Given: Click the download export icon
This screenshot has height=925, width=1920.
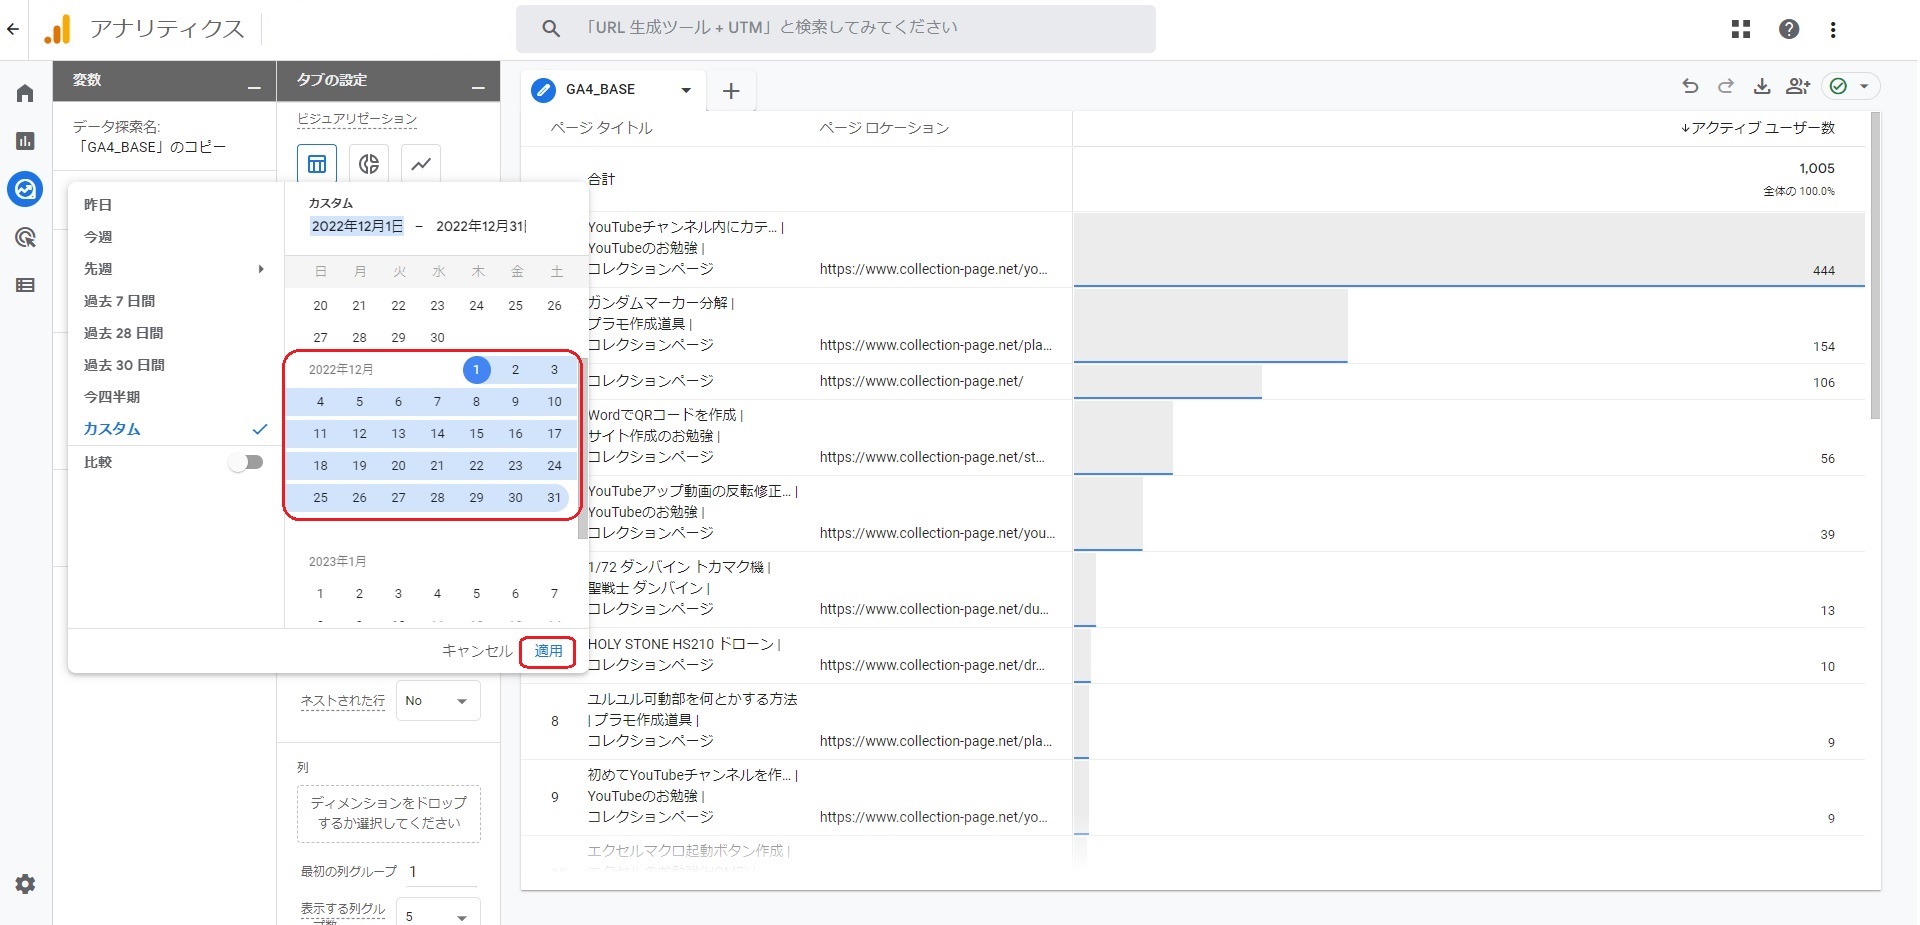Looking at the screenshot, I should coord(1762,86).
